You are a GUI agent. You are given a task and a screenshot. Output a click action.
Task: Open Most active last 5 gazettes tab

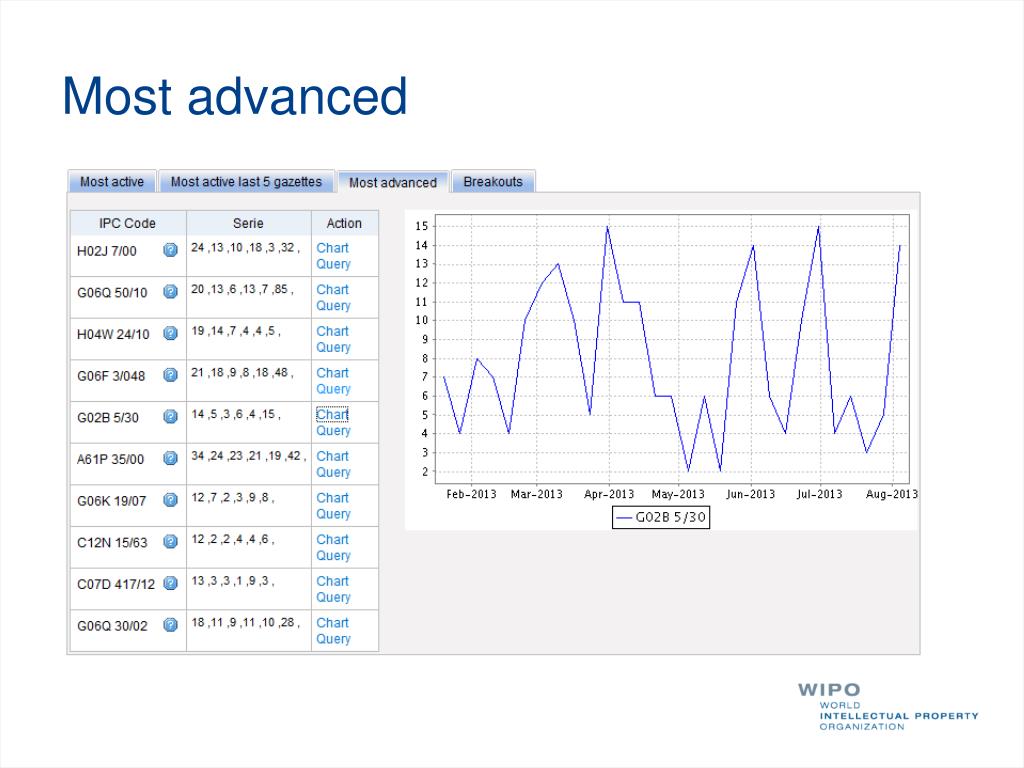pos(246,182)
